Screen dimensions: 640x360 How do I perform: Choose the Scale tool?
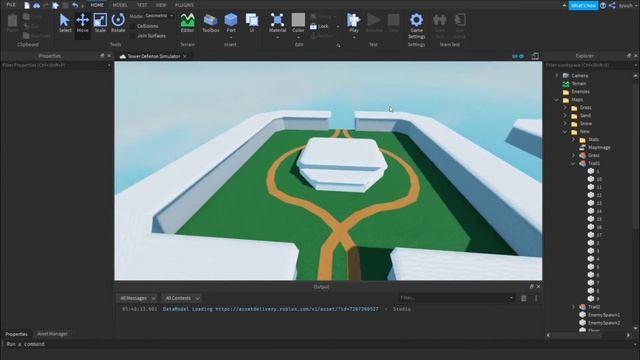pyautogui.click(x=100, y=23)
